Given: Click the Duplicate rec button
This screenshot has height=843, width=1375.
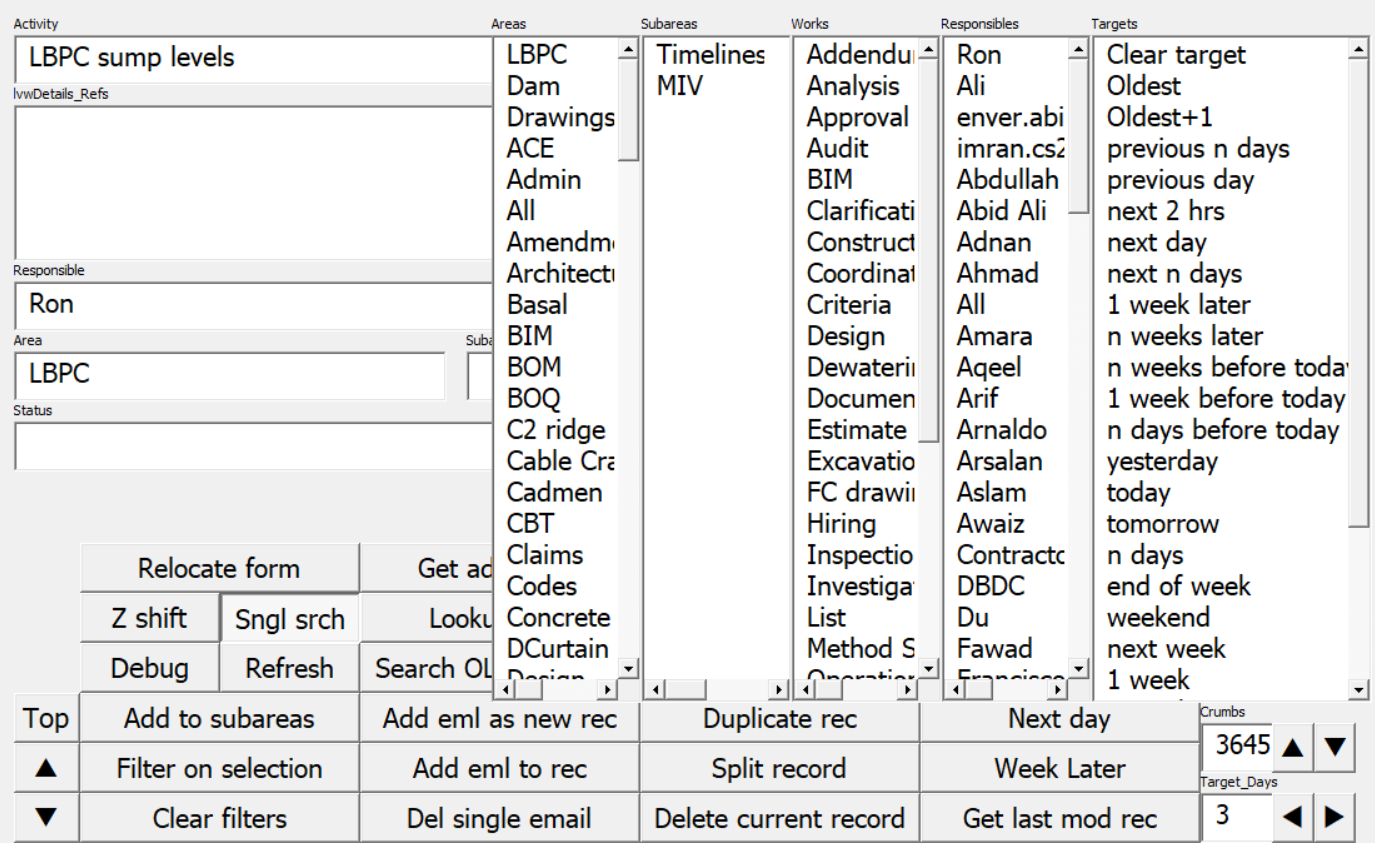Looking at the screenshot, I should [779, 719].
